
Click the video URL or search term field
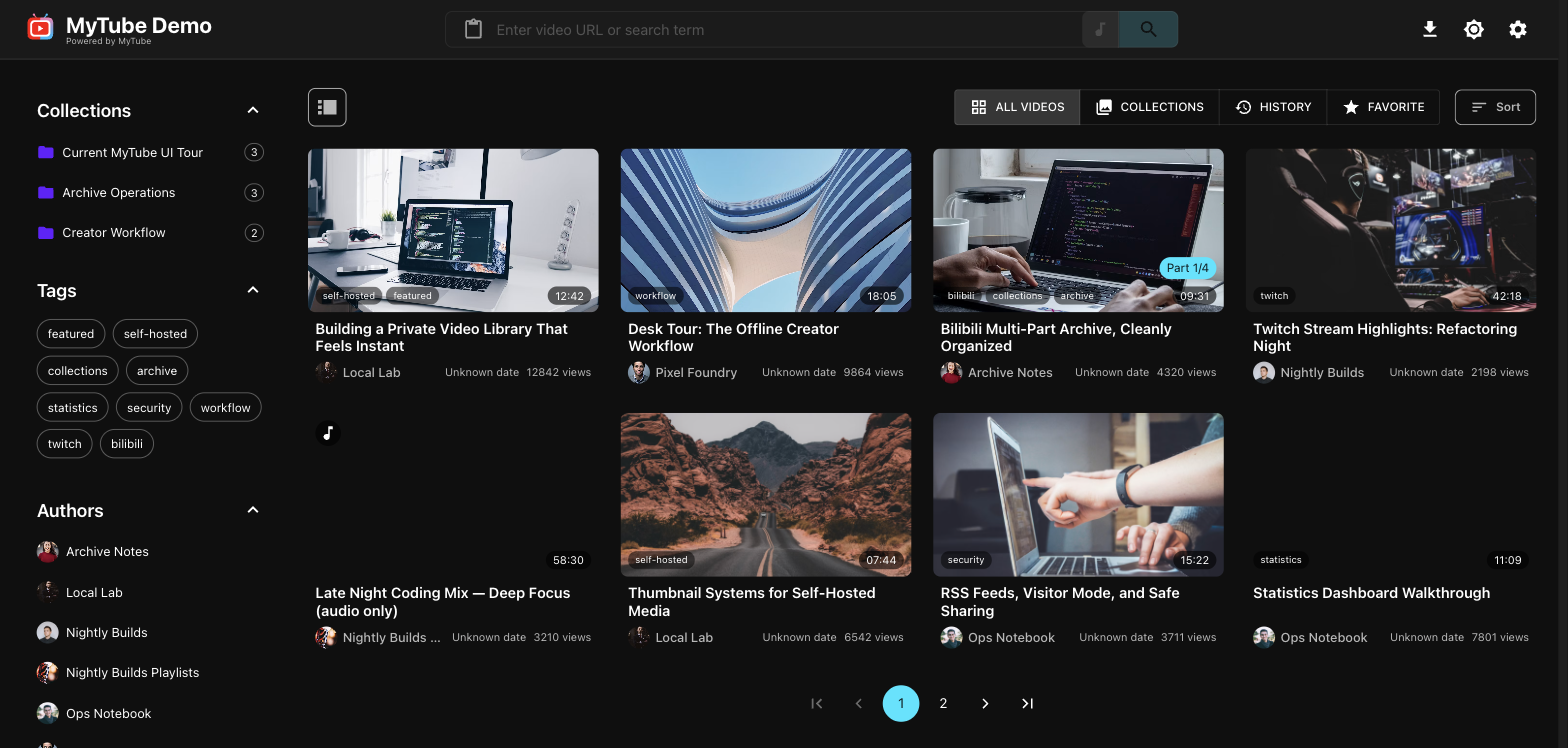pyautogui.click(x=785, y=30)
